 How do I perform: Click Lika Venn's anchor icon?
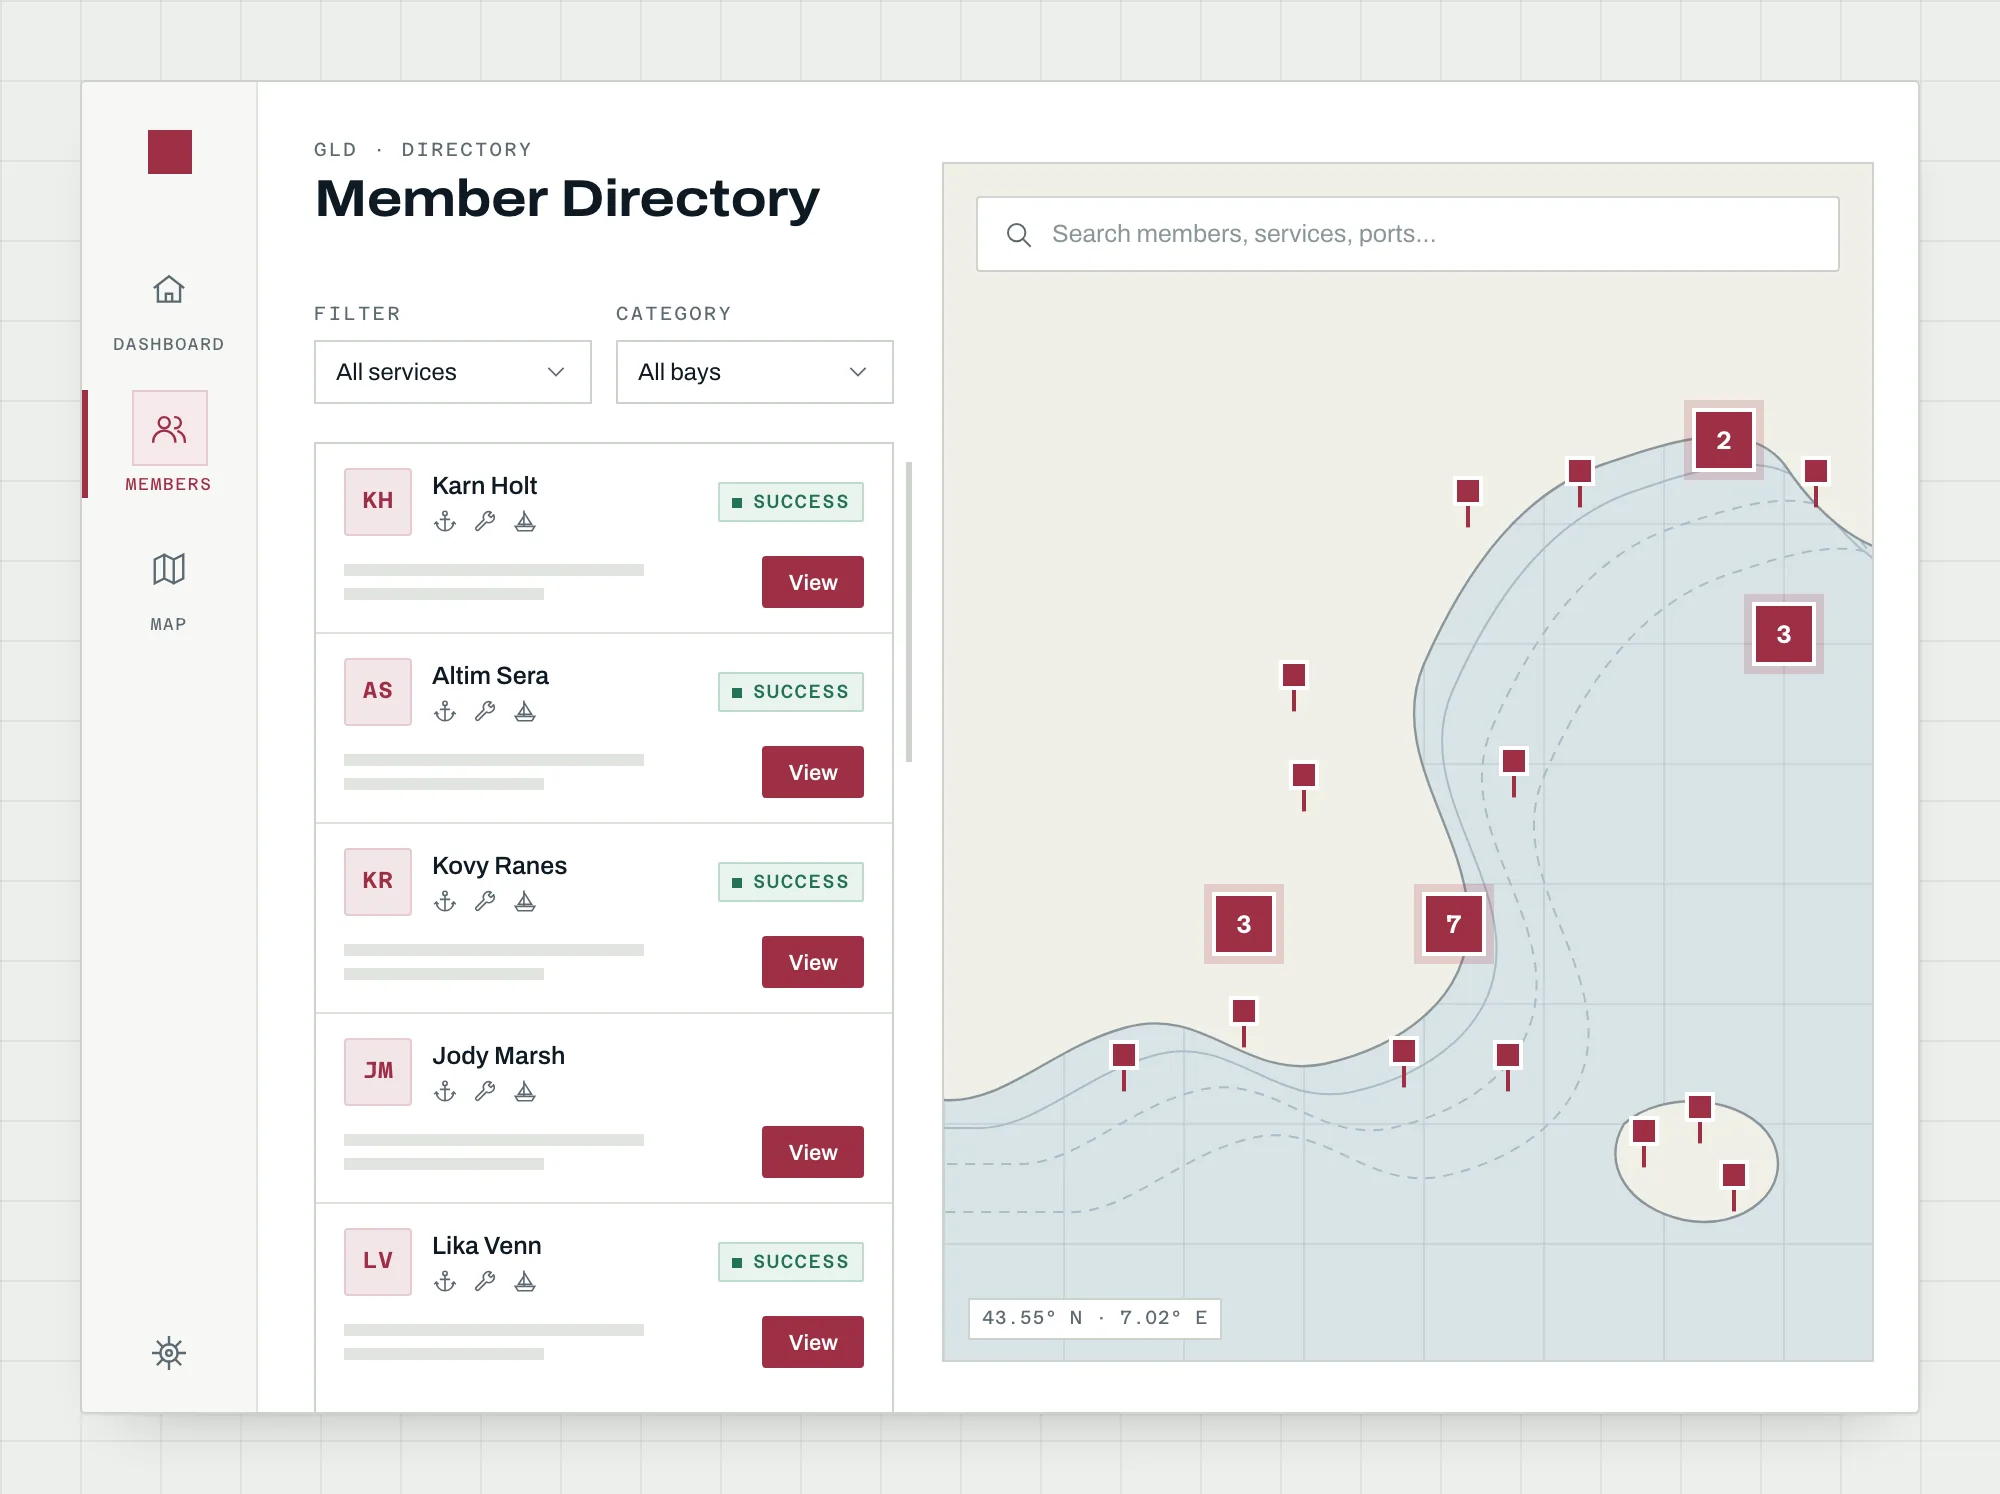(445, 1282)
